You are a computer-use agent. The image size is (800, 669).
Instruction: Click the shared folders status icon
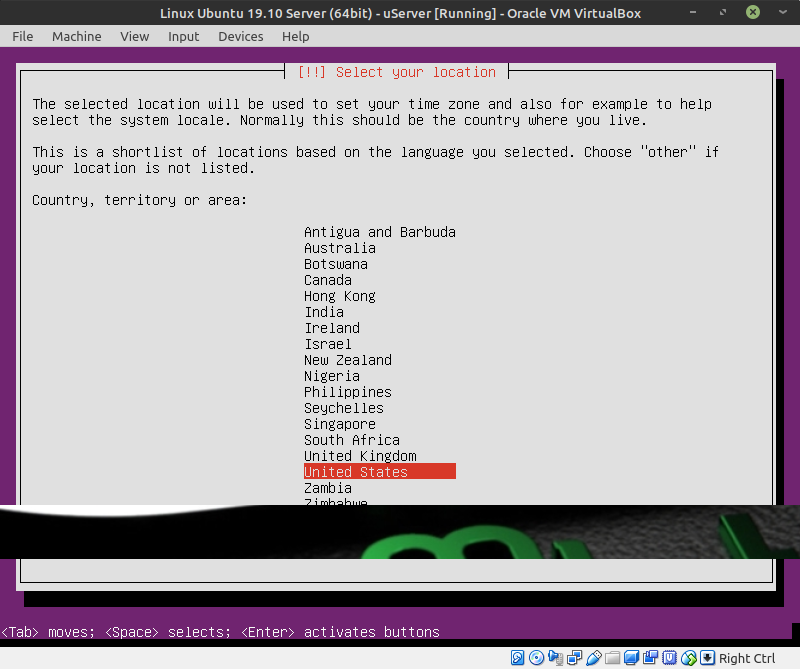tap(612, 658)
